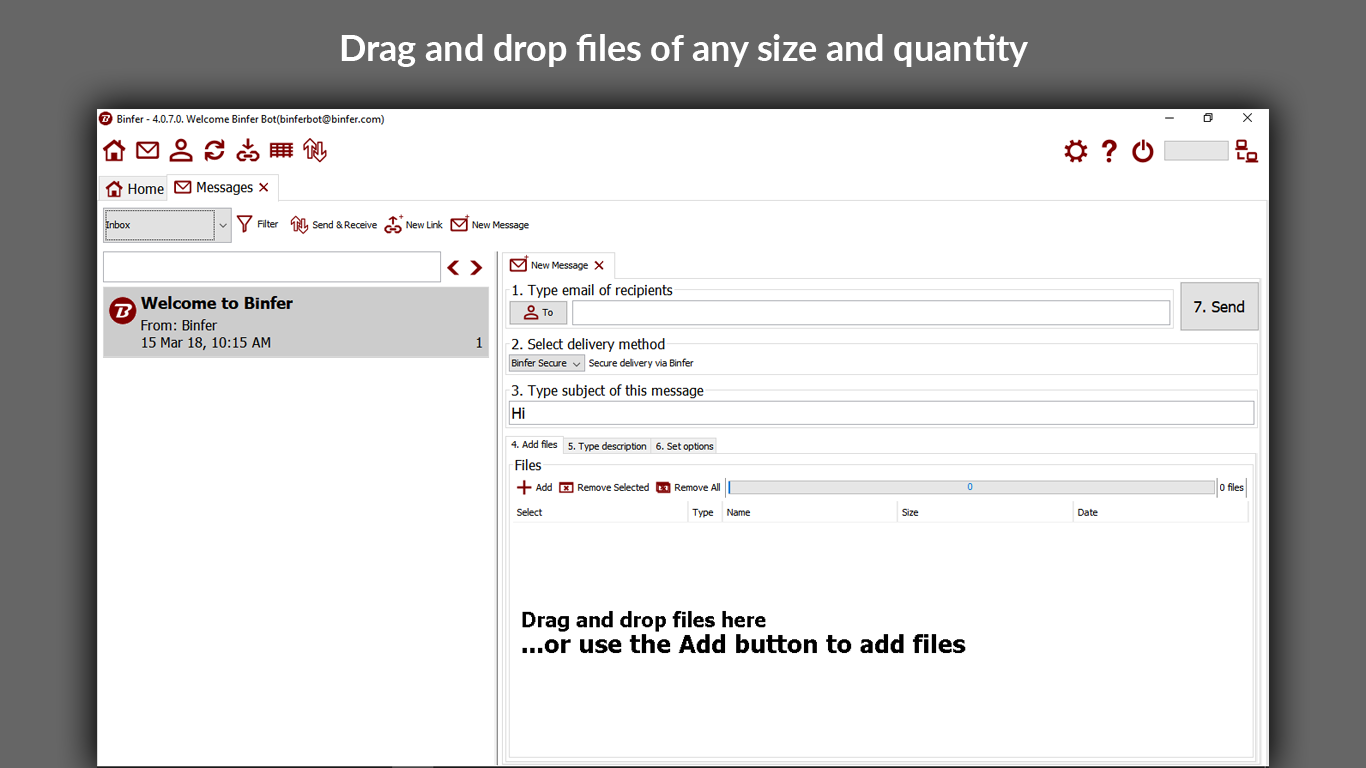The height and width of the screenshot is (768, 1366).
Task: Click the power logout icon
Action: coord(1143,151)
